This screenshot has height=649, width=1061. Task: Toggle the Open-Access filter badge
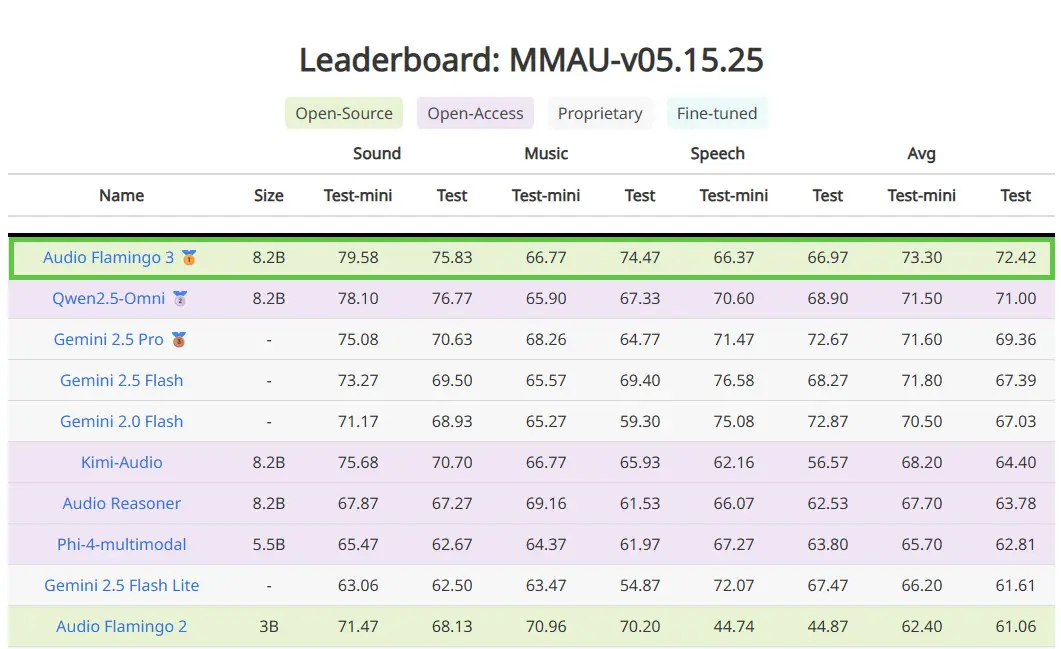click(475, 113)
